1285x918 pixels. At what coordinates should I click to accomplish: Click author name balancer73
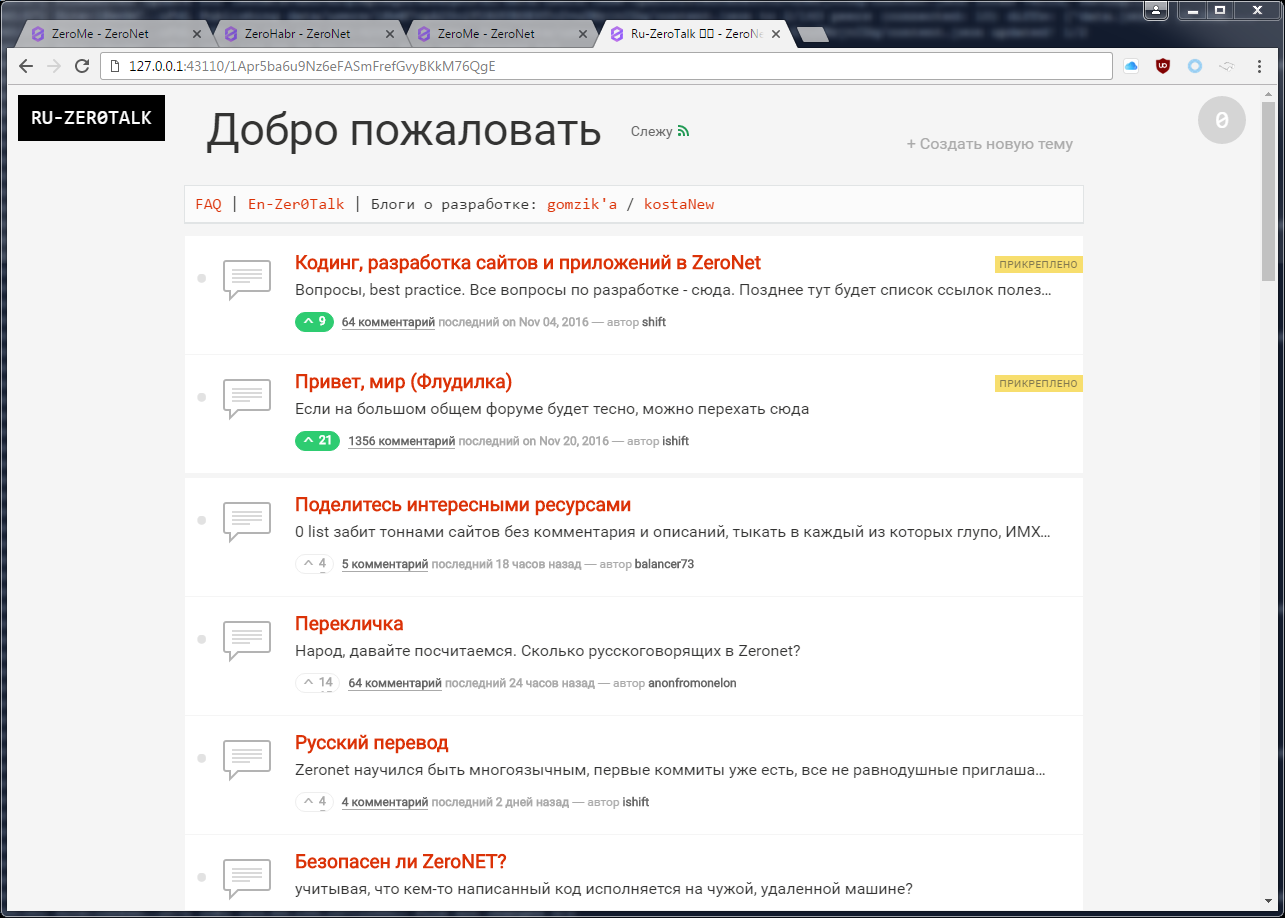point(664,564)
